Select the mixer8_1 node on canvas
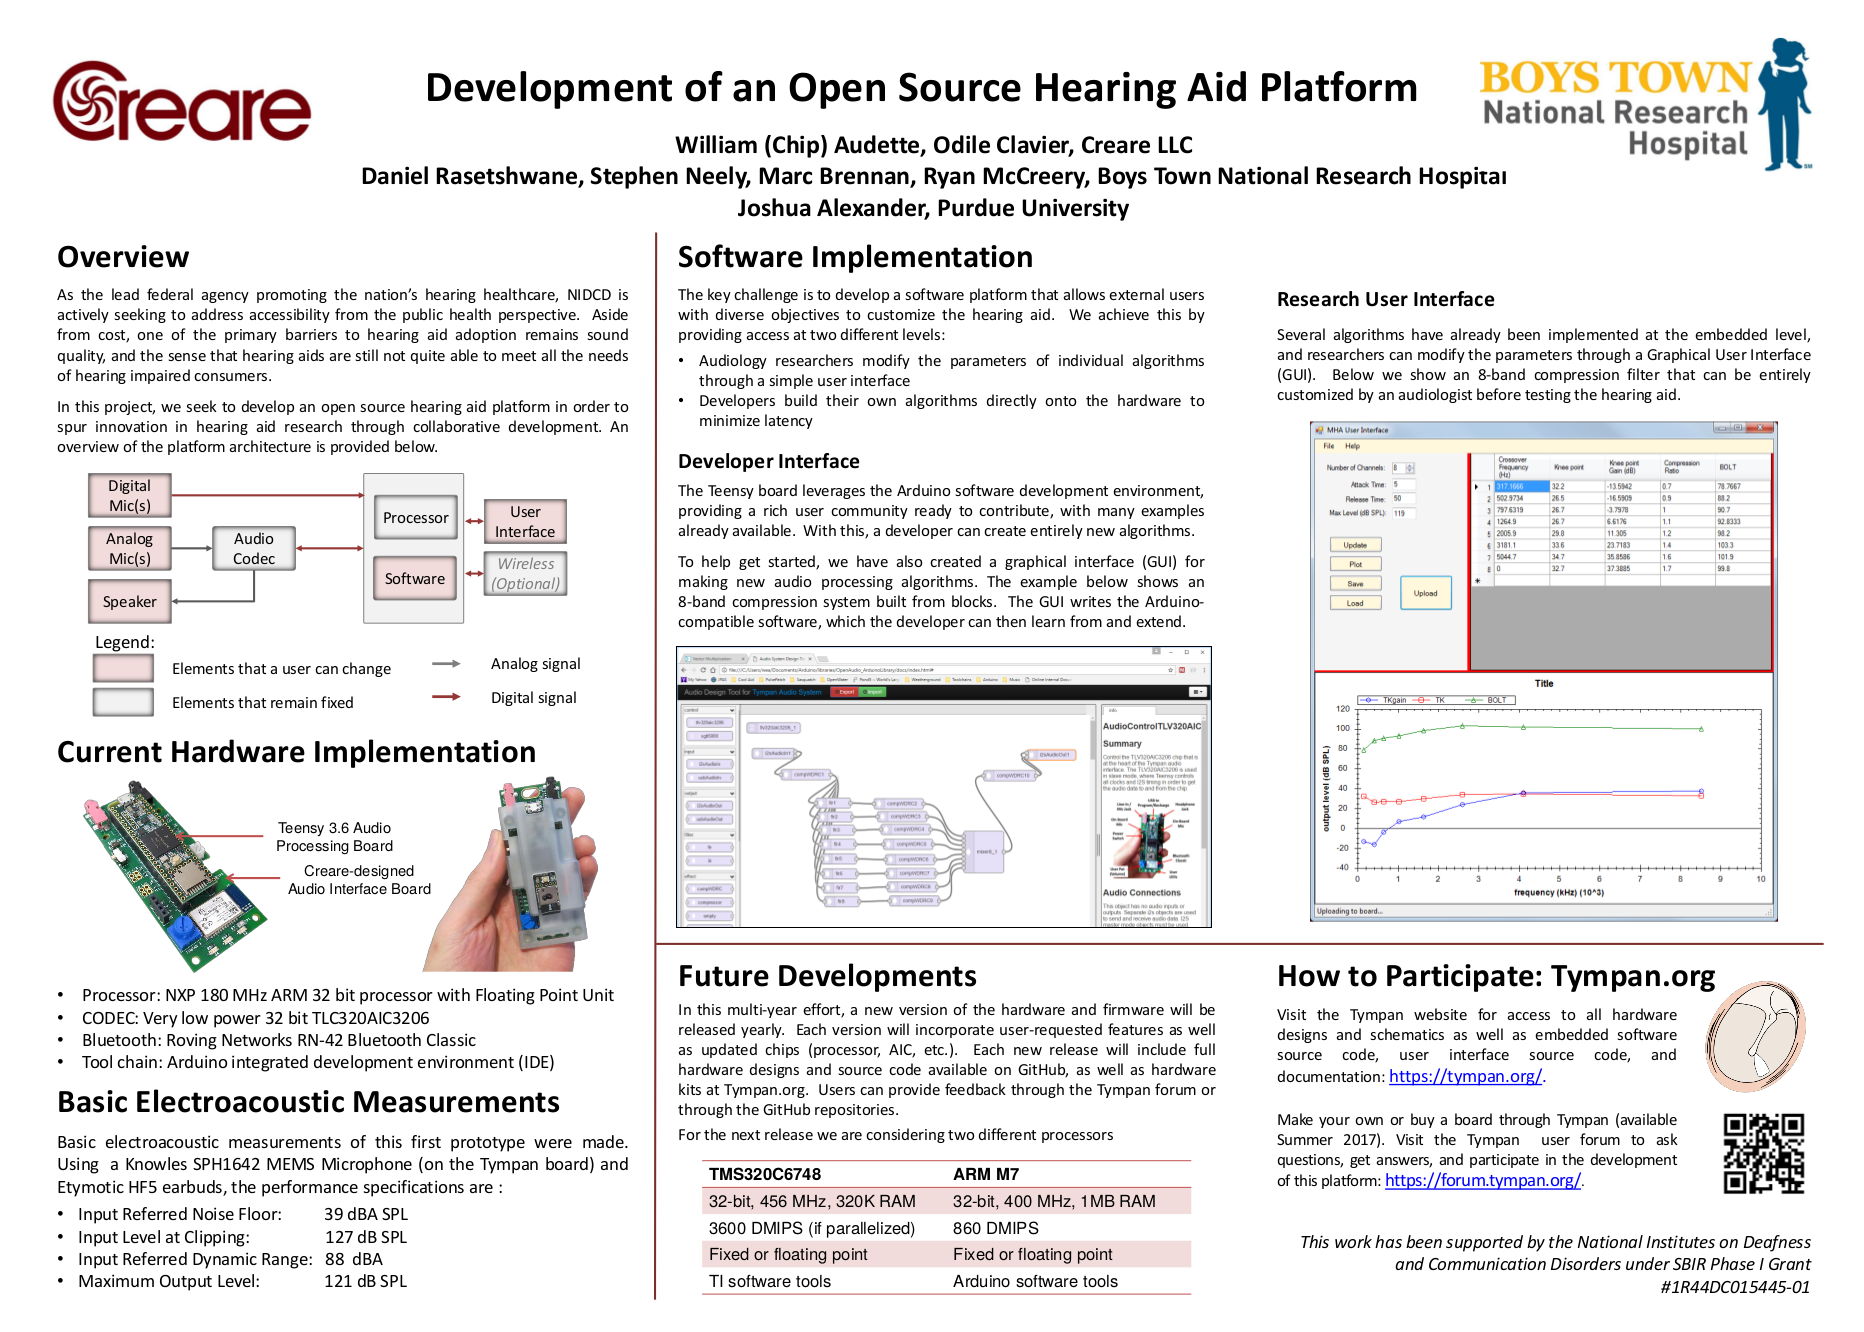 (985, 852)
